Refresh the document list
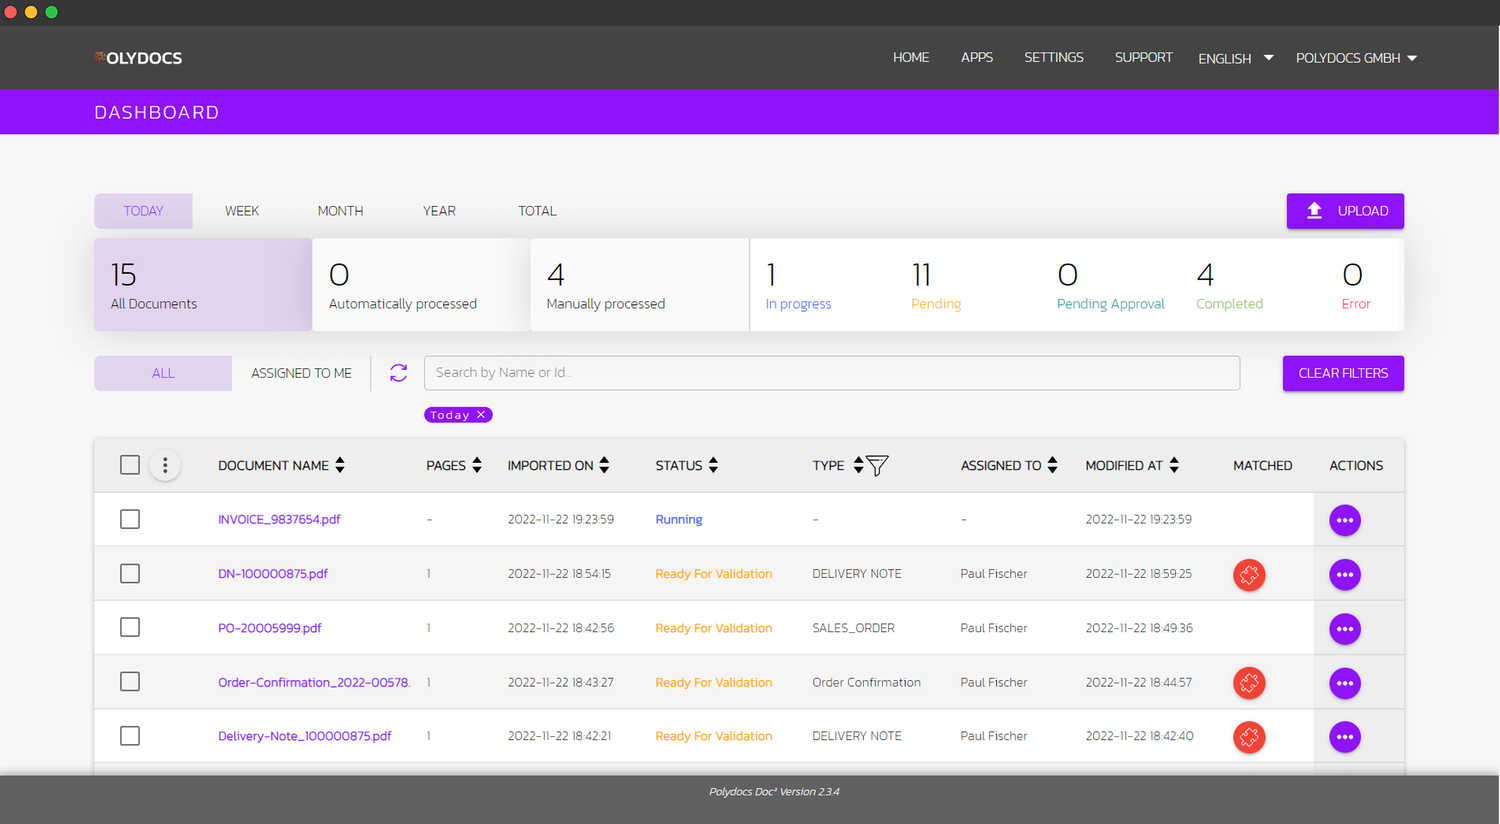This screenshot has width=1500, height=824. click(x=398, y=372)
